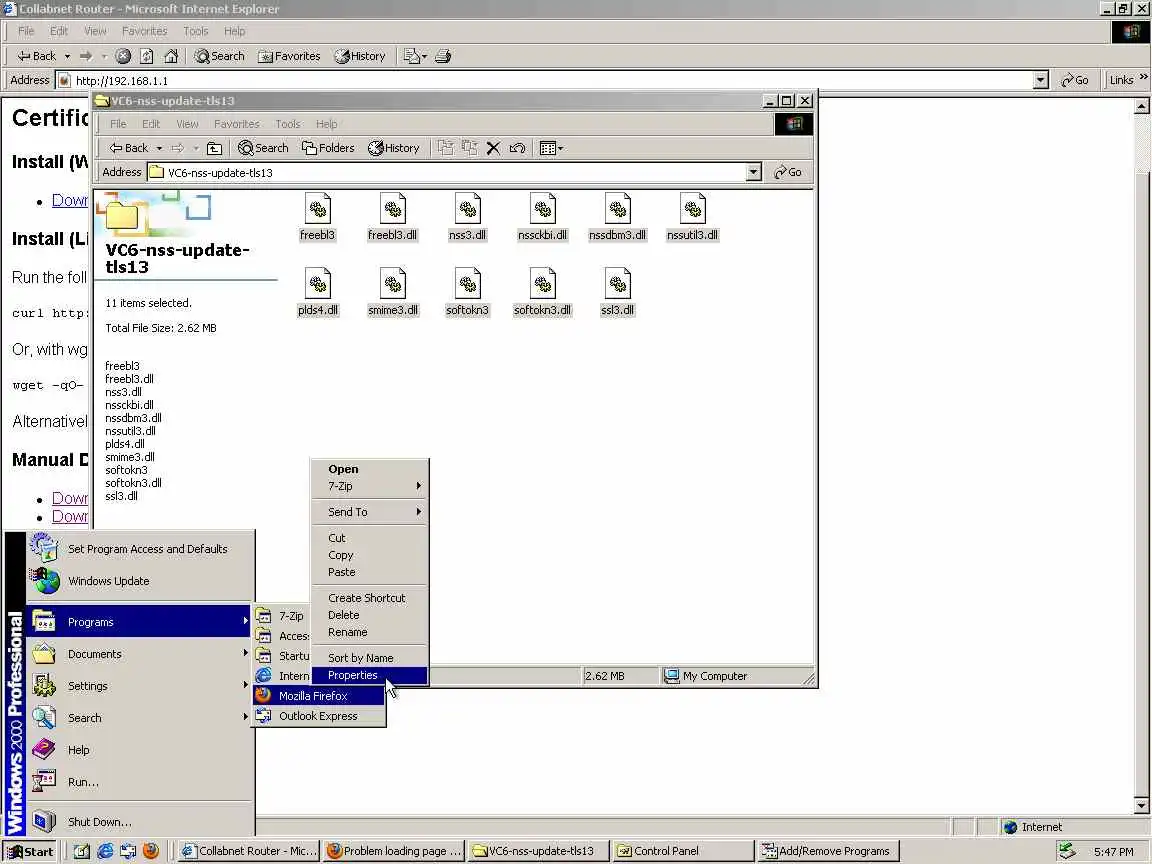Click the Internet Explorer URL field
Screen dimensions: 1152x864
(544, 80)
